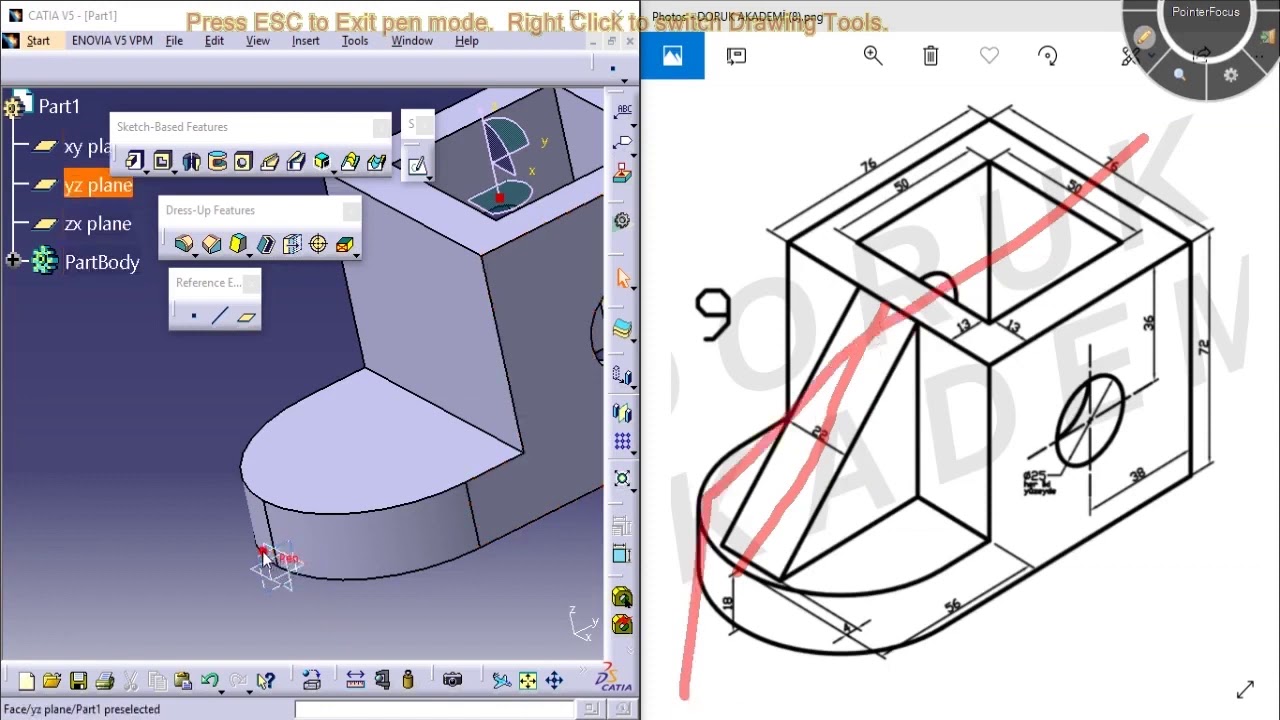Viewport: 1280px width, 720px height.
Task: Click the Remove Face tool icon
Action: tap(344, 244)
